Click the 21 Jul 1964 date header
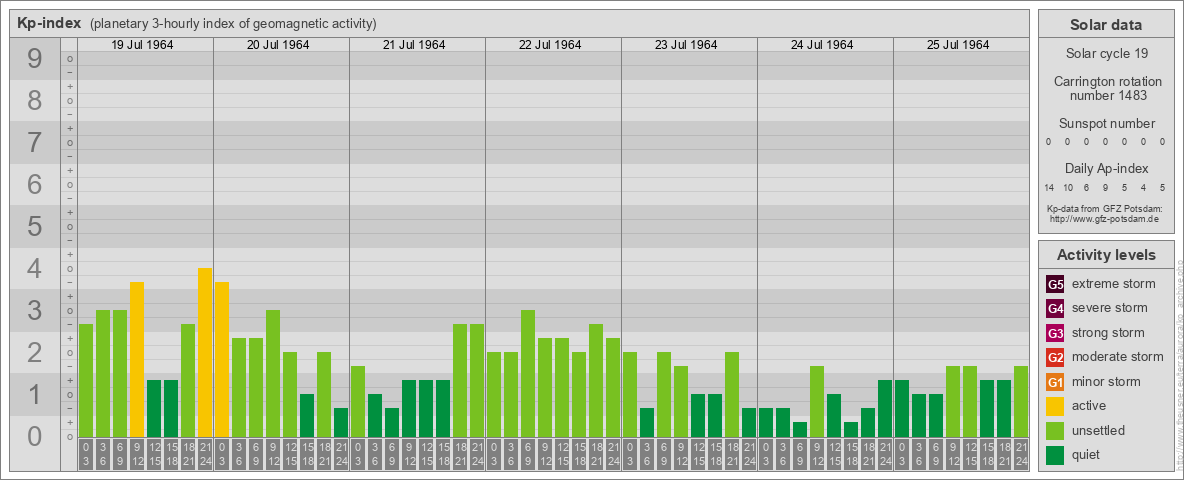 (x=414, y=45)
